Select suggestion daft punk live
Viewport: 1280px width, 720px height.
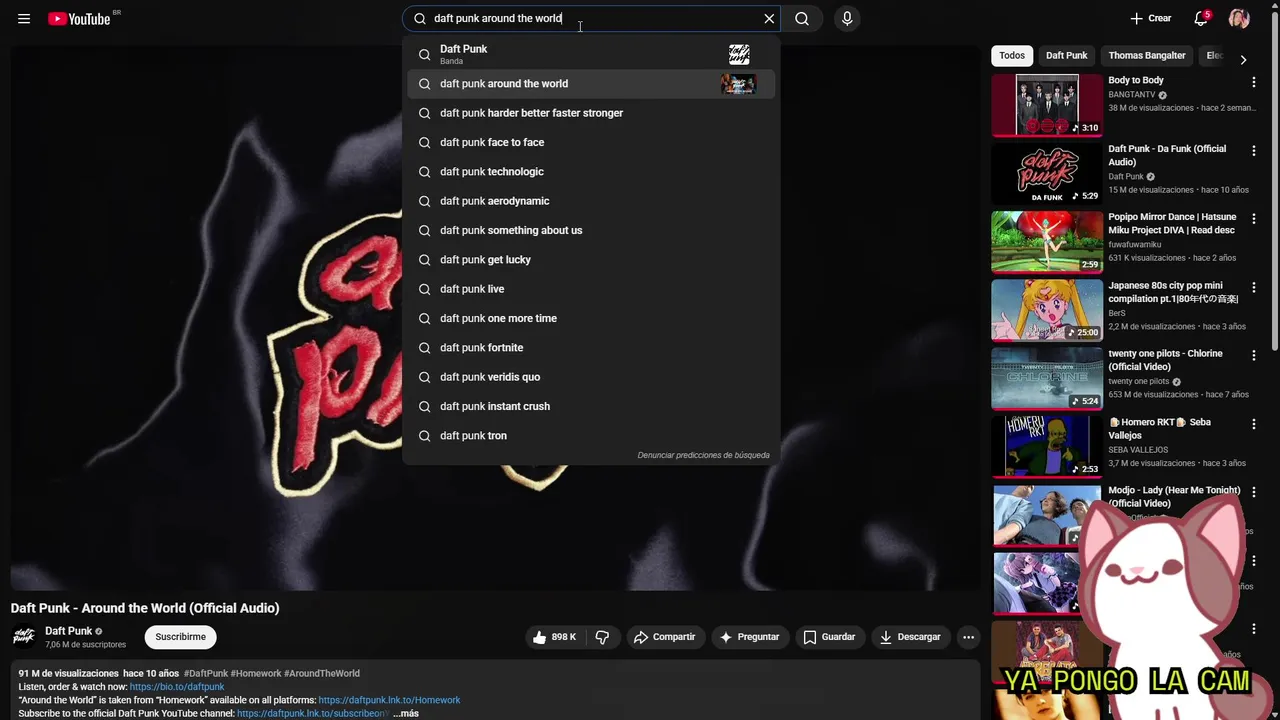[591, 289]
